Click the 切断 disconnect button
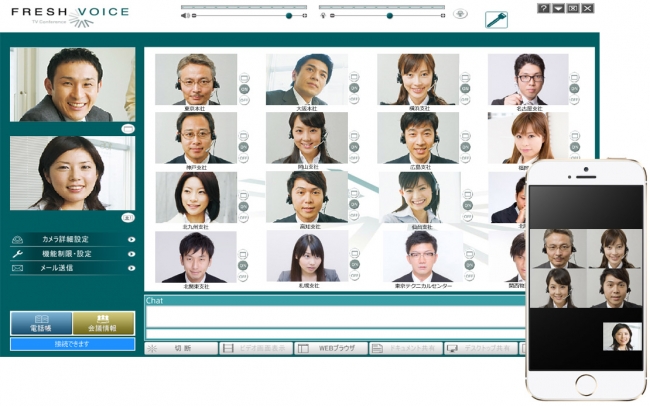The image size is (650, 406). (181, 348)
